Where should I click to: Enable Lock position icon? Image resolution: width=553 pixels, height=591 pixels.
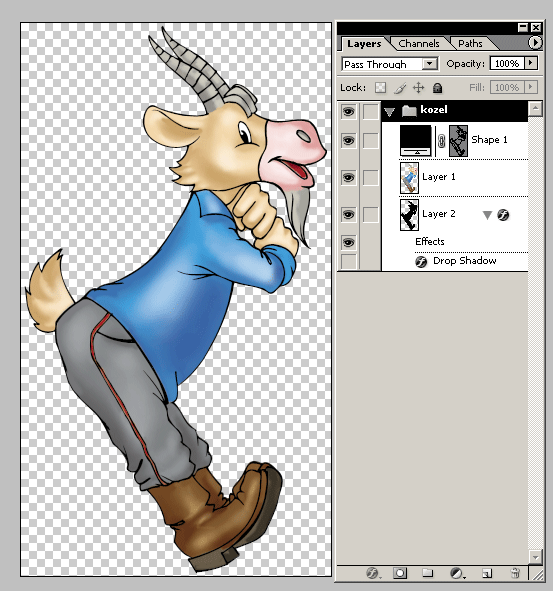[418, 88]
